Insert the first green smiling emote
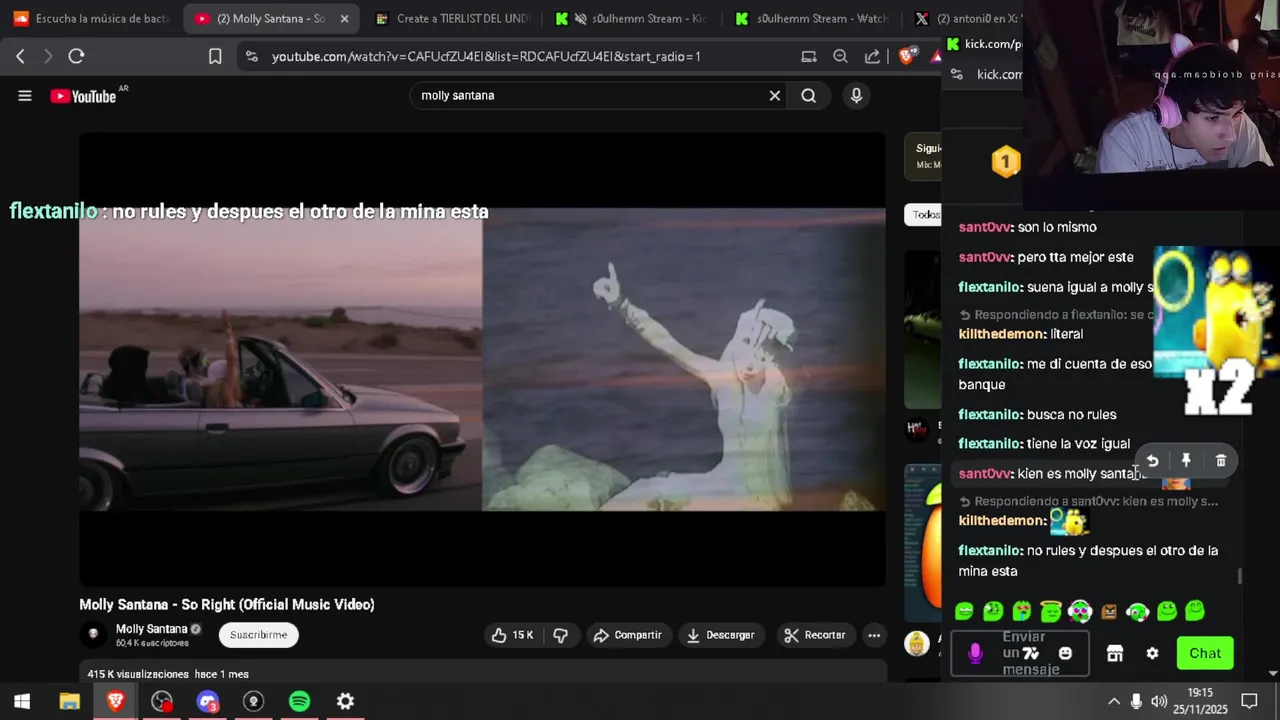Image resolution: width=1280 pixels, height=720 pixels. [x=964, y=611]
